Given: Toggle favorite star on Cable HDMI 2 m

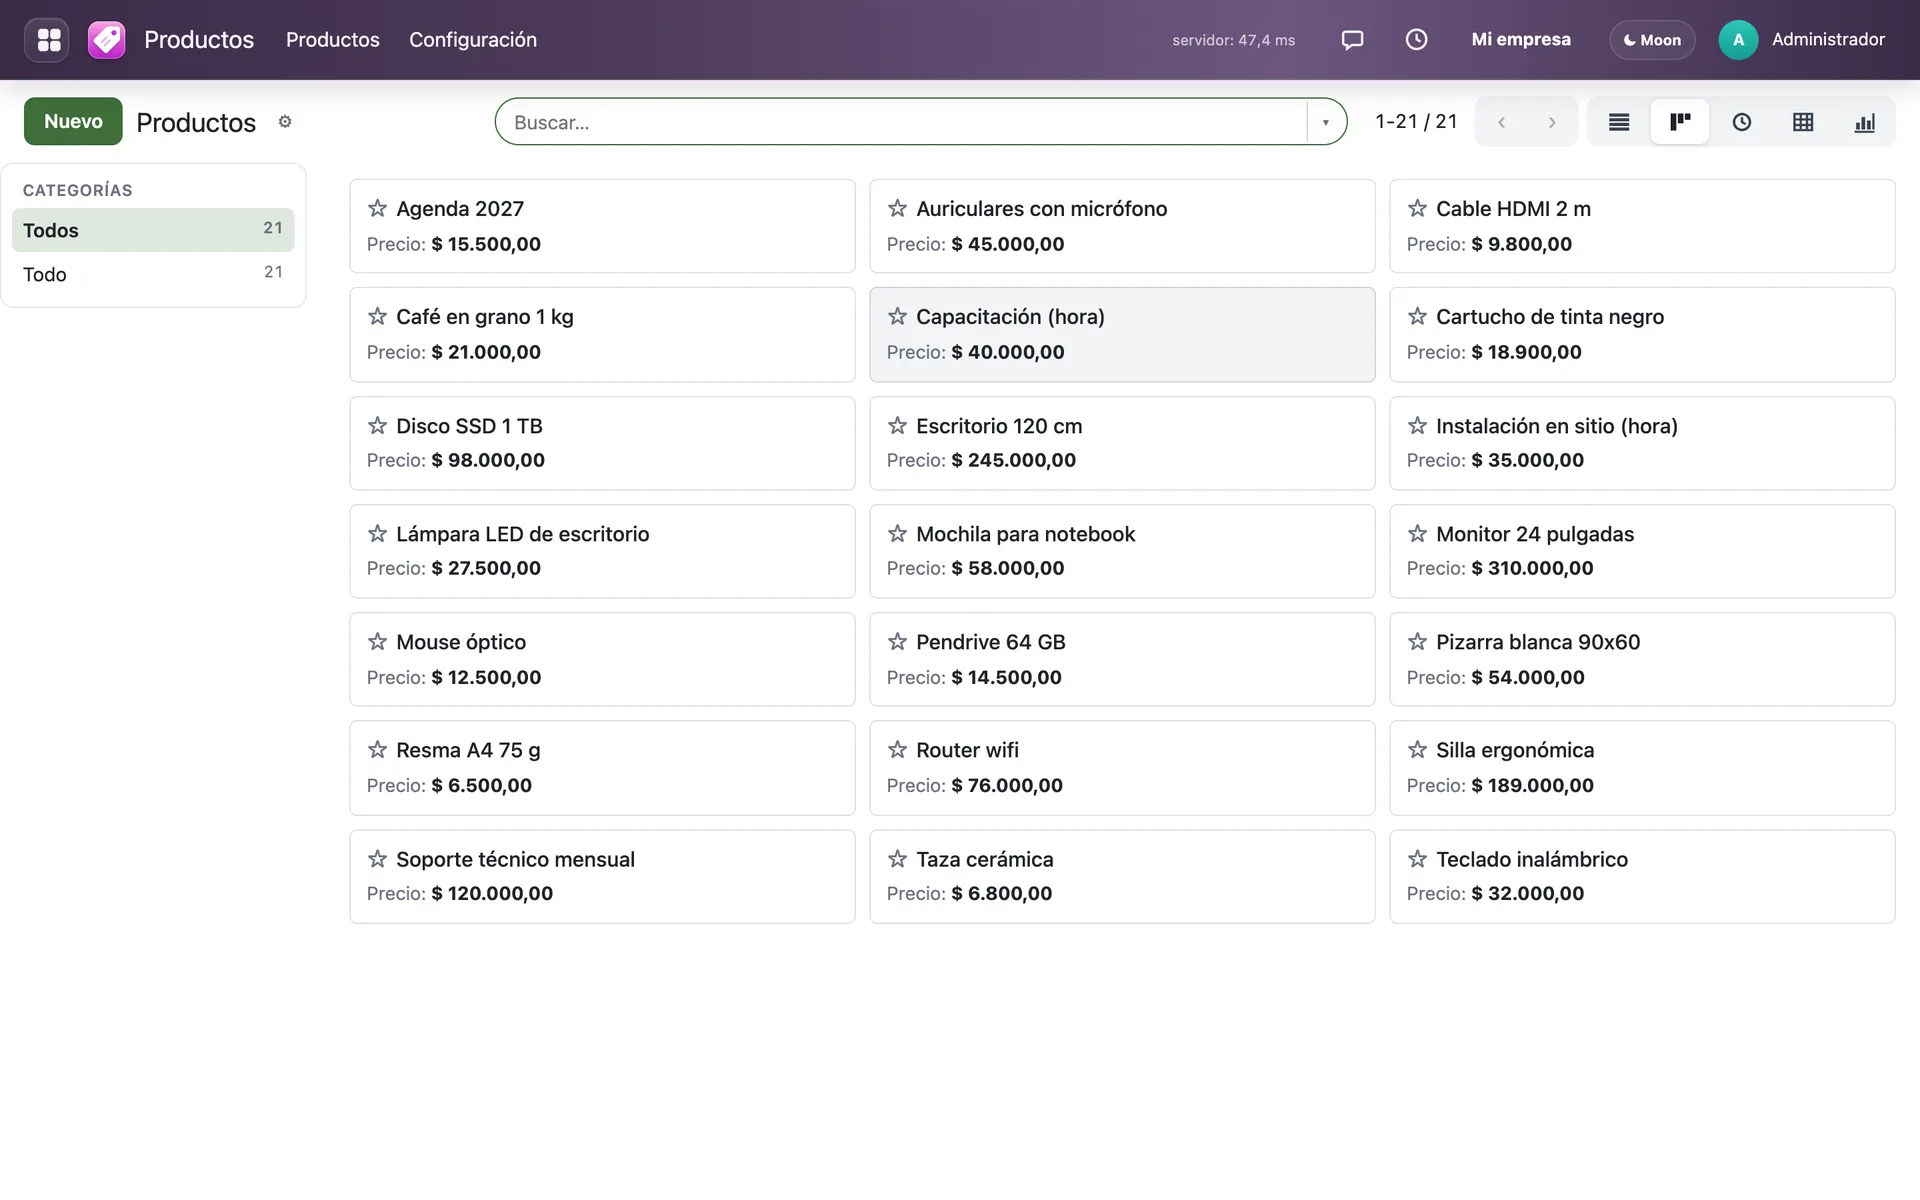Looking at the screenshot, I should [1417, 208].
